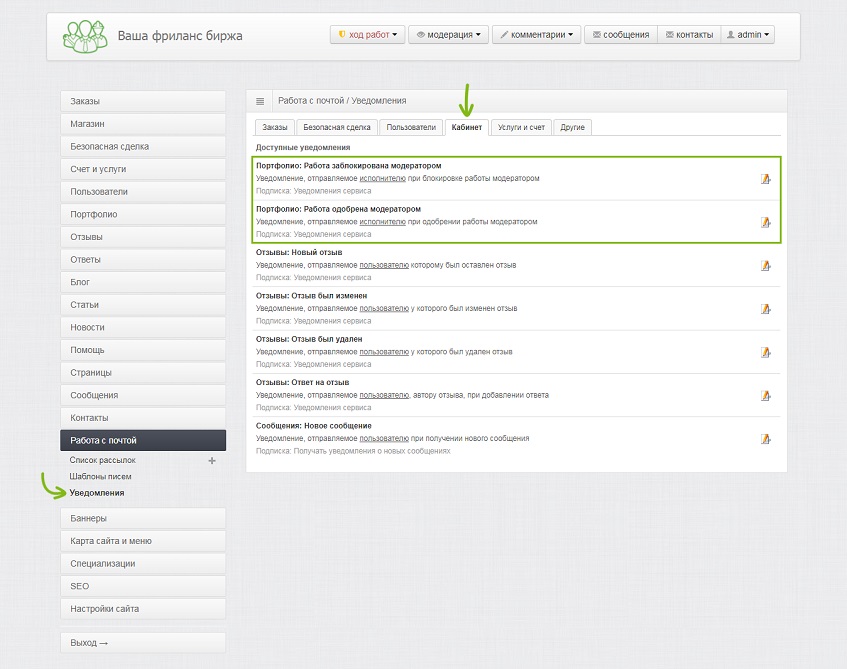Viewport: 847px width, 669px height.
Task: Open 'Портфолио' sidebar section
Action: click(x=143, y=215)
